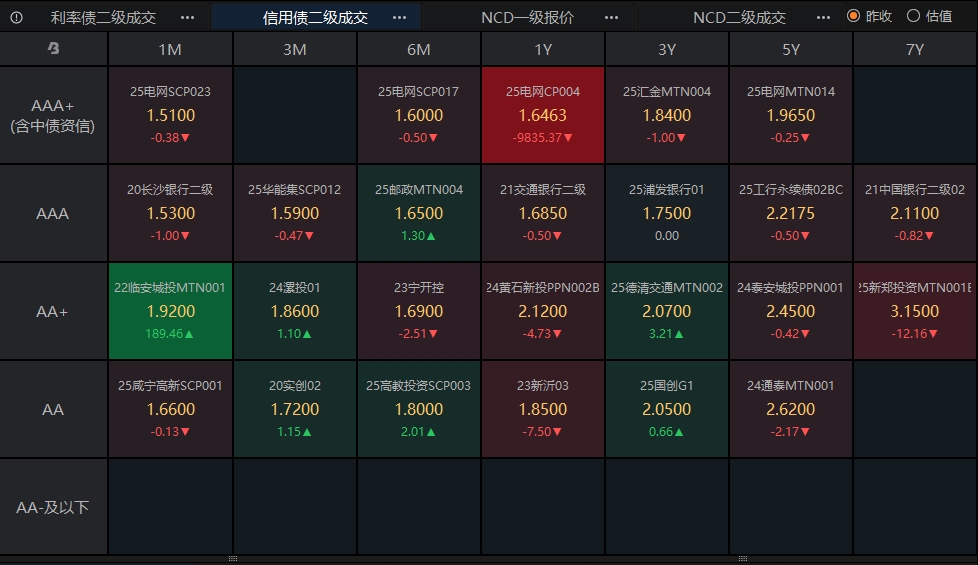Image resolution: width=978 pixels, height=565 pixels.
Task: Click the green 22临安城投MTN001 cell
Action: pyautogui.click(x=170, y=311)
